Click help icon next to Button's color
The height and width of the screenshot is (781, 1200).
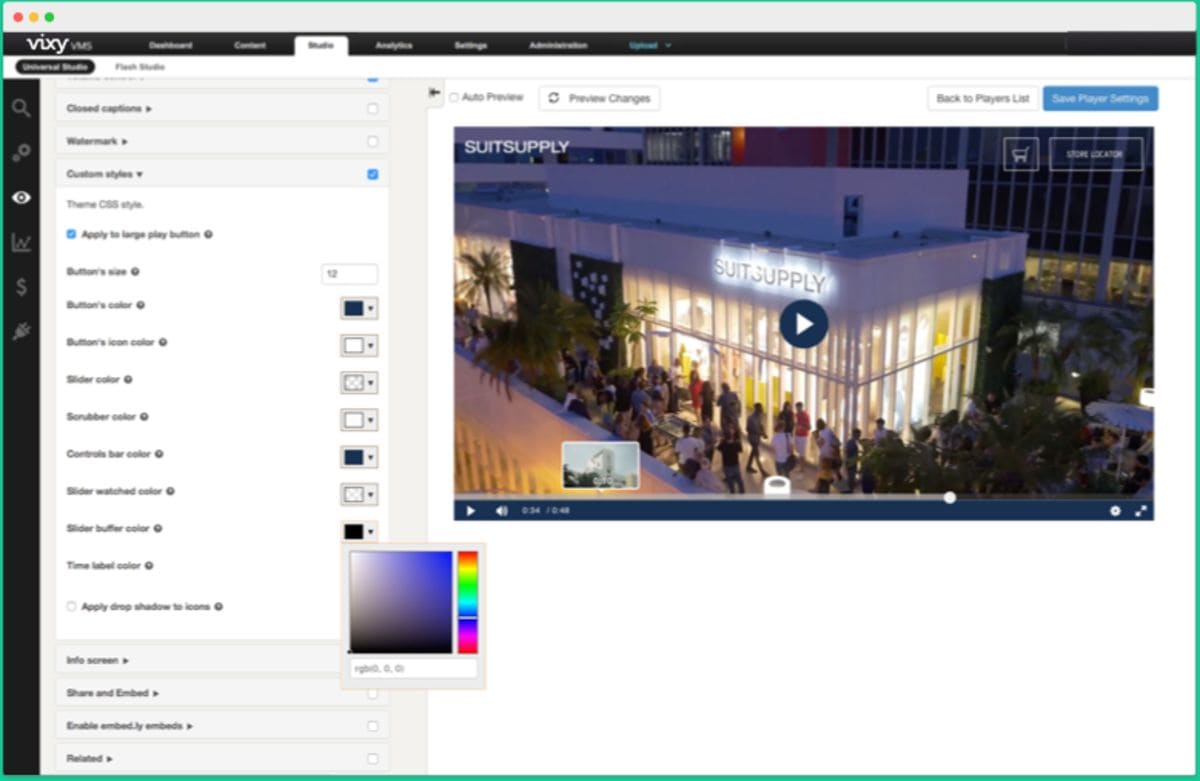coord(140,305)
